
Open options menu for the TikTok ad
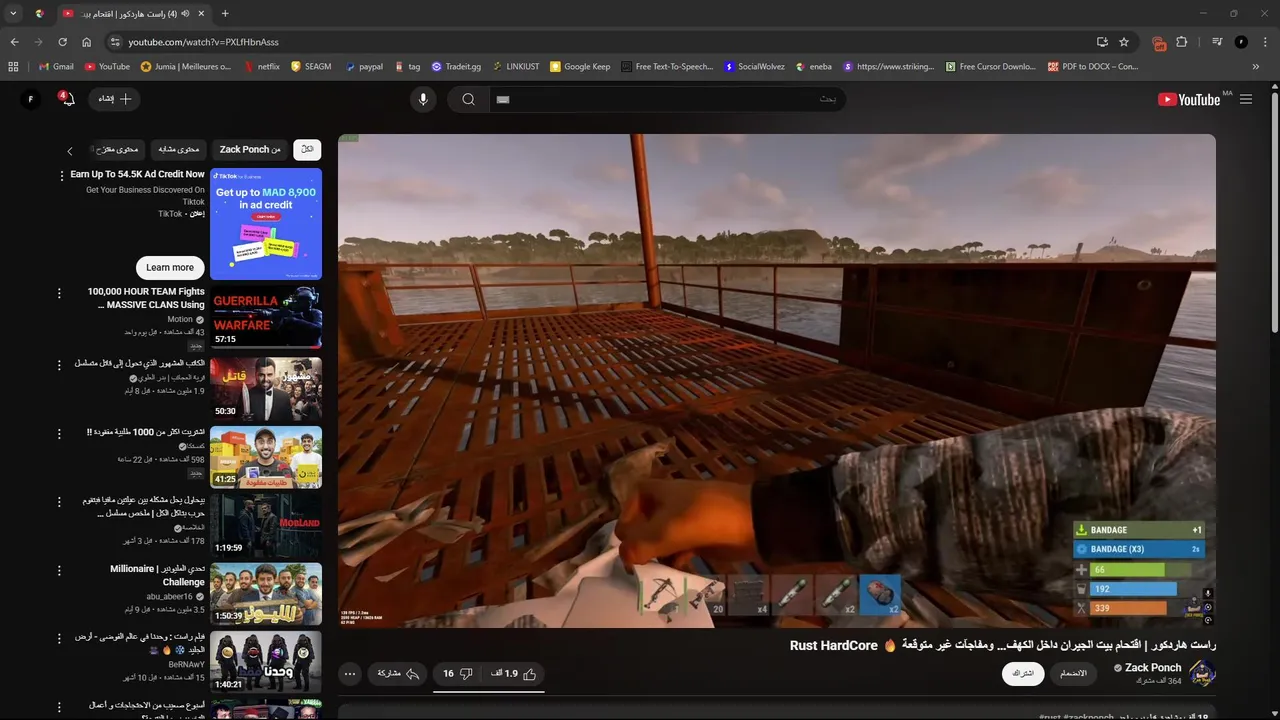[x=61, y=175]
